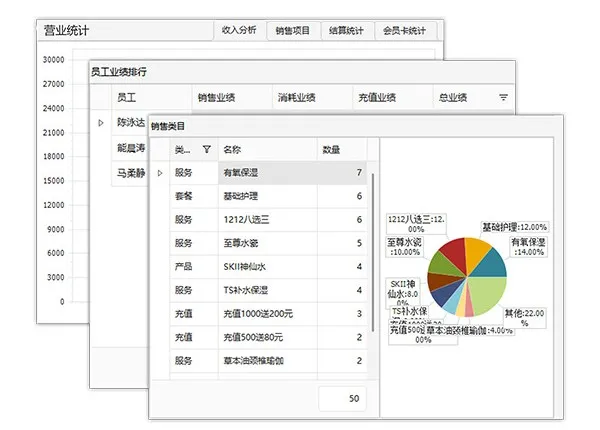Open the 会员卡统计 tab
Viewport: 600px width, 430px height.
tap(405, 31)
